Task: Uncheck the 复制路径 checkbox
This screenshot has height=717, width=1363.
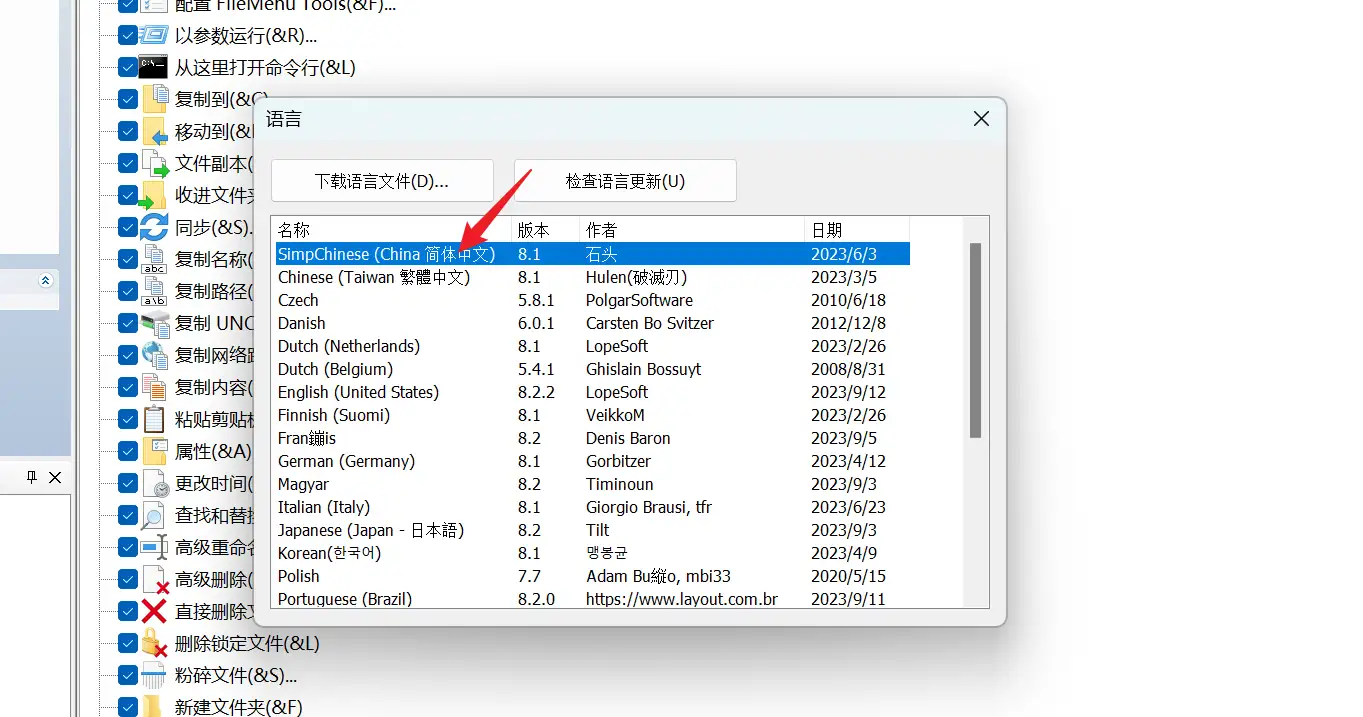Action: tap(127, 291)
